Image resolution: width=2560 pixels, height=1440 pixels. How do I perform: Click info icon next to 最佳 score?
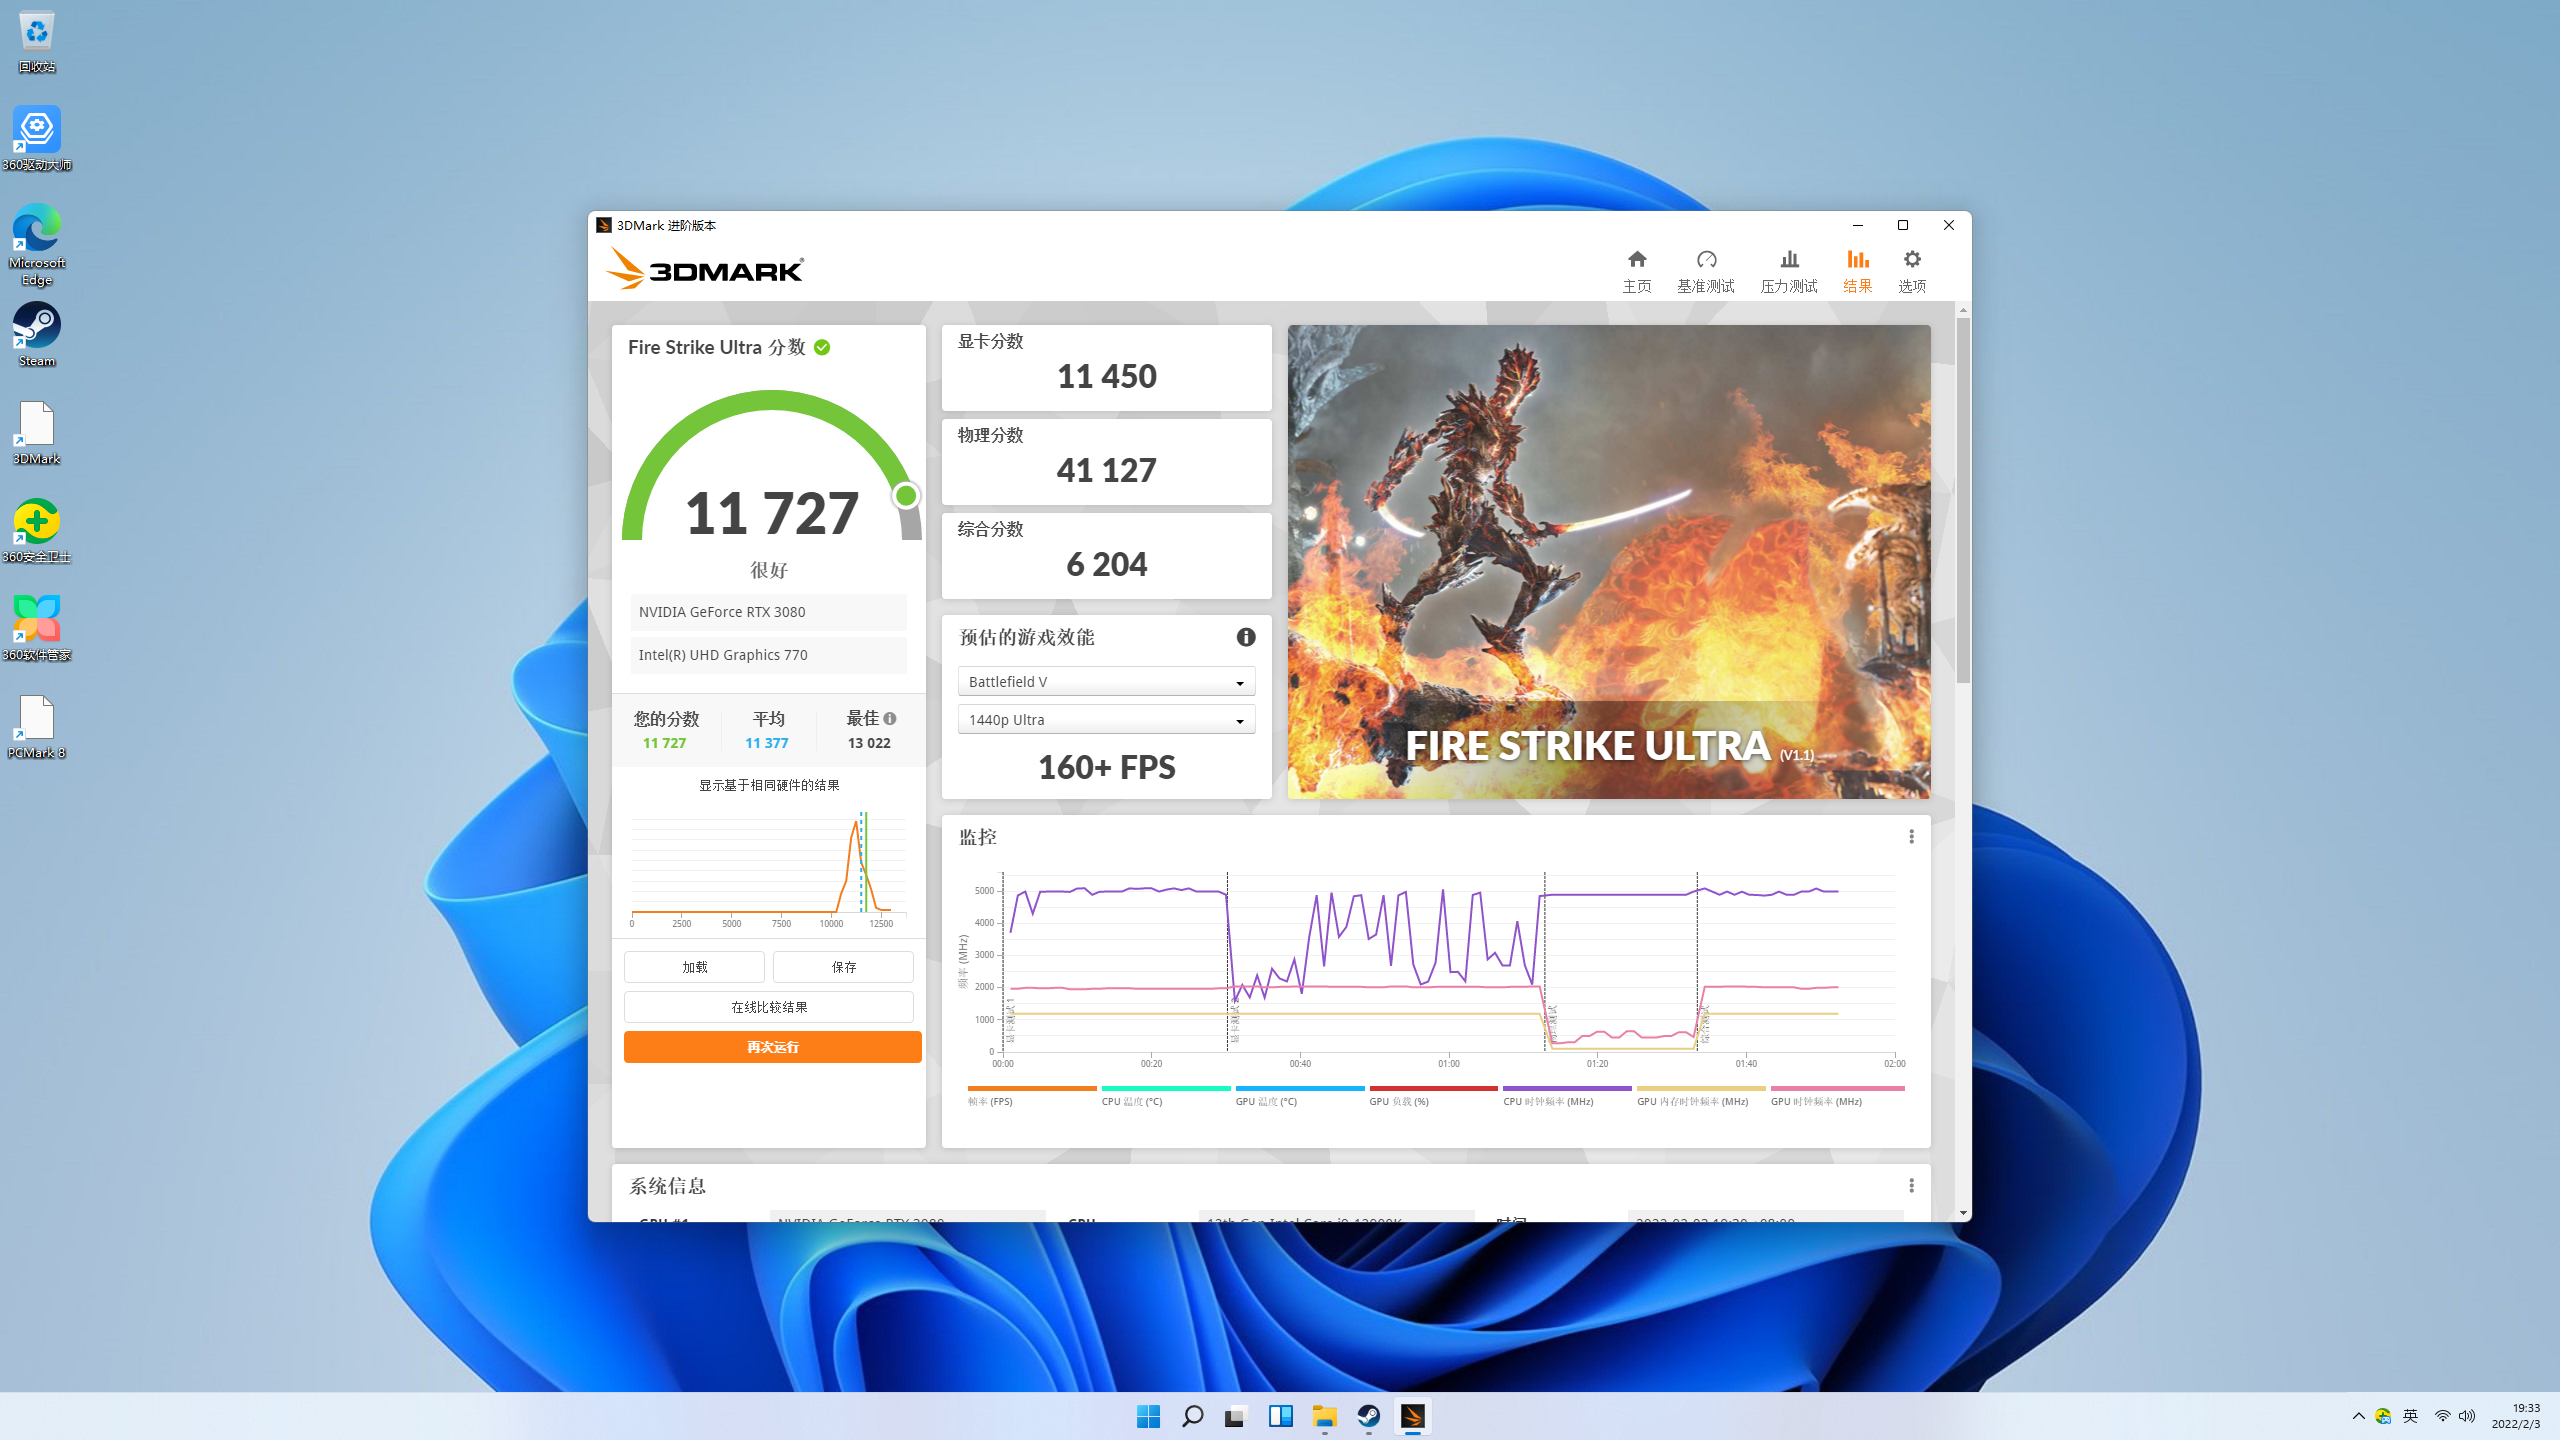890,718
